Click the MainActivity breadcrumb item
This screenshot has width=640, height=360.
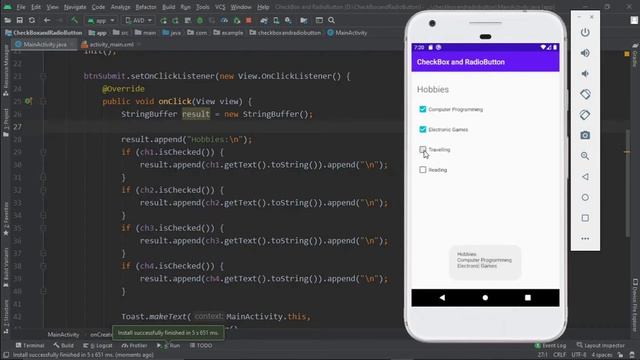347,33
